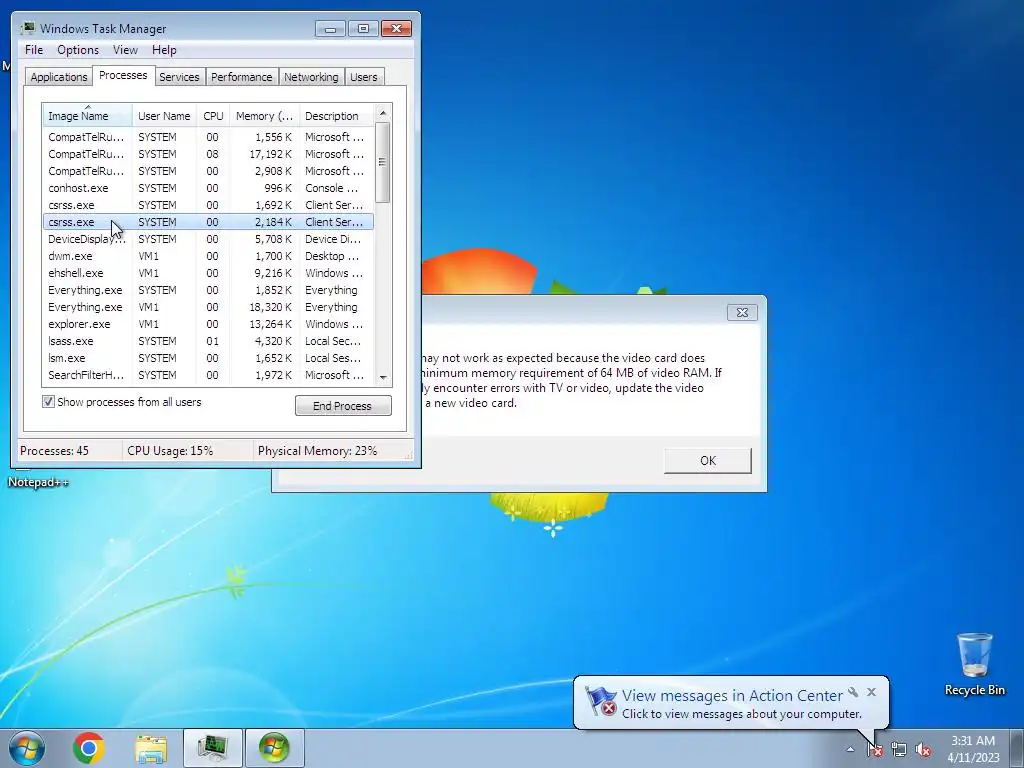Launch Google Chrome from taskbar
Screen dimensions: 1024x768
click(x=89, y=748)
